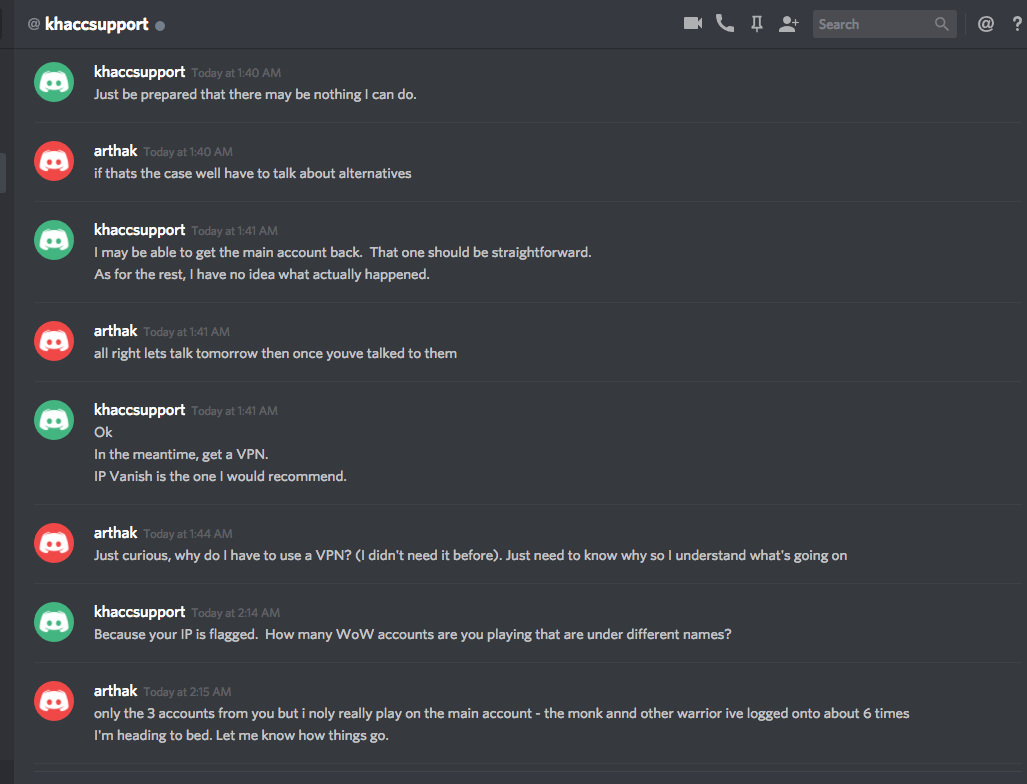Open pinned messages
This screenshot has width=1027, height=784.
click(x=757, y=24)
